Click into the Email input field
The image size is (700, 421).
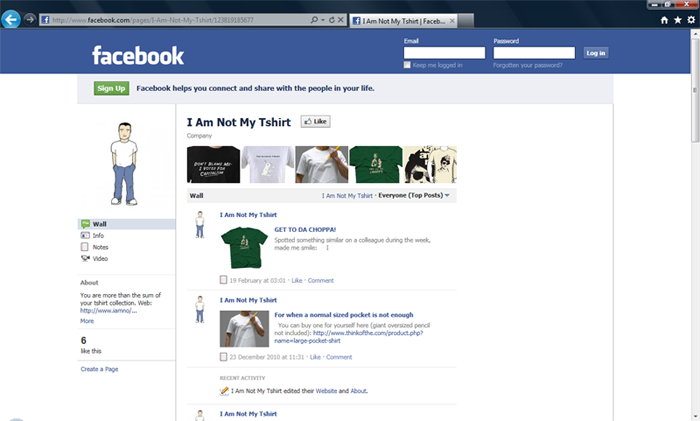tap(444, 53)
